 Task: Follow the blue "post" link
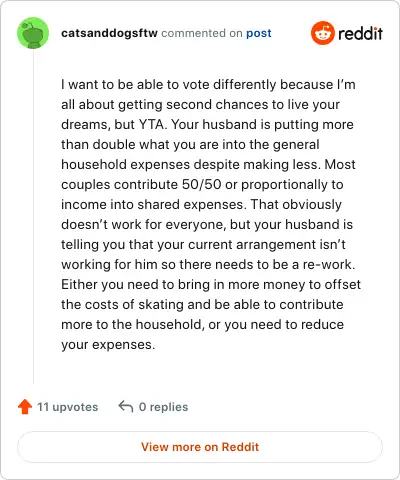point(259,33)
